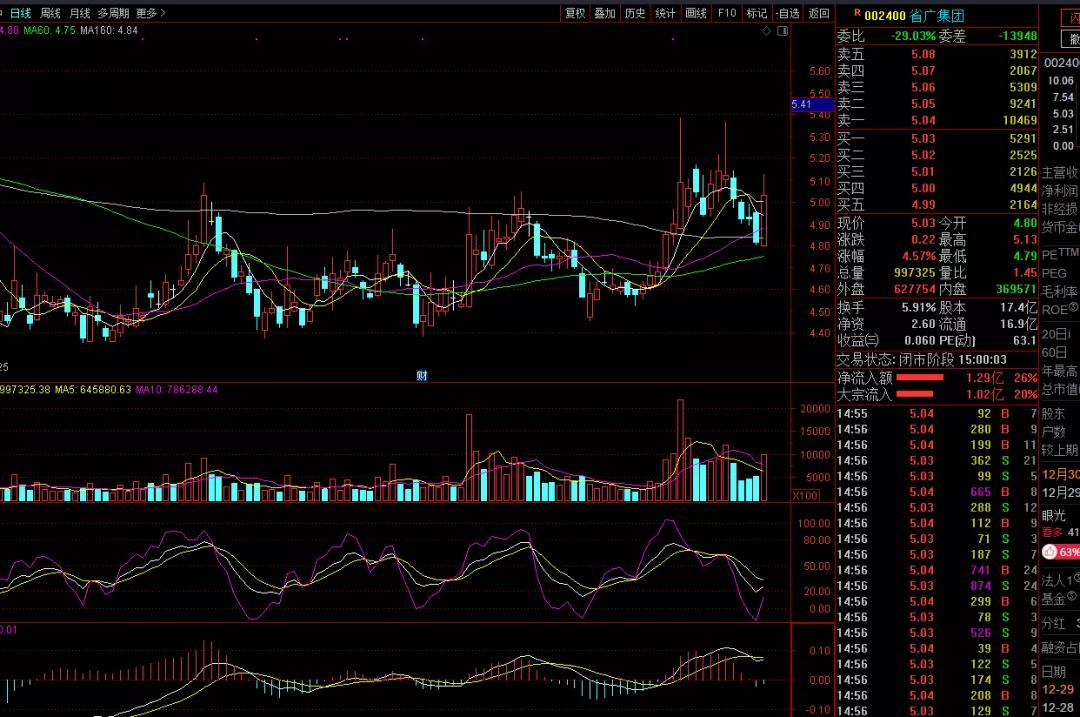Image resolution: width=1080 pixels, height=717 pixels.
Task: Click the 统计 statistics button
Action: (x=665, y=13)
